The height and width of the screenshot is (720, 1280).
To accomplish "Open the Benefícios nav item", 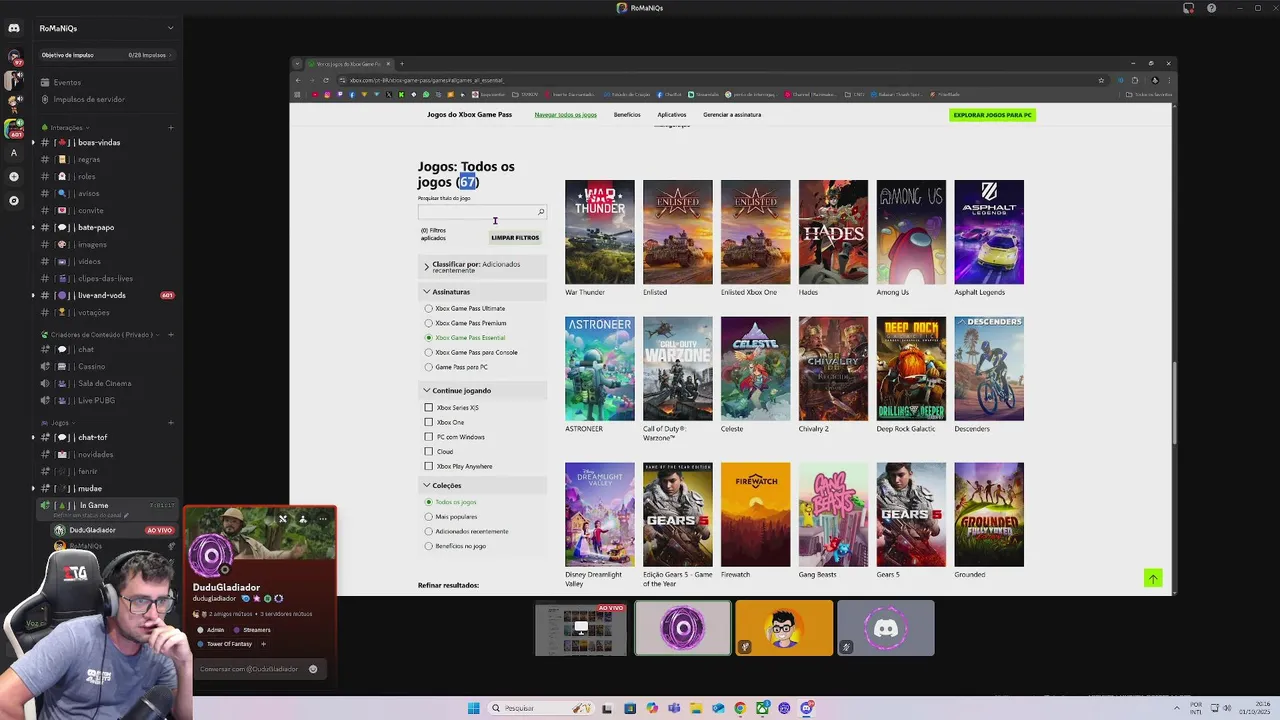I will click(627, 115).
